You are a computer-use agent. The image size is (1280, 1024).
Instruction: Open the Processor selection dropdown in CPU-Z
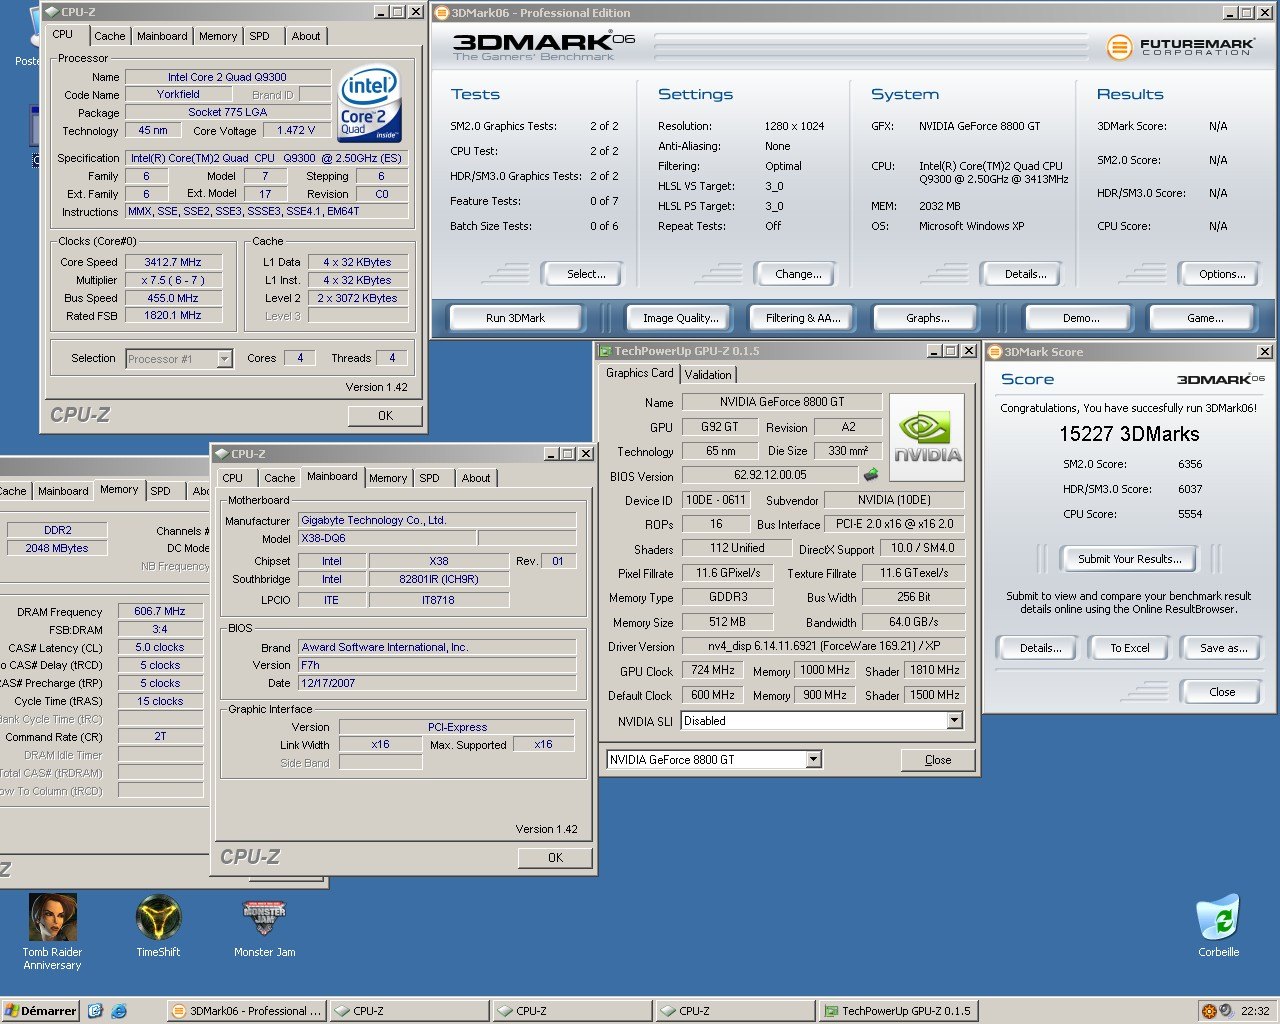pyautogui.click(x=225, y=358)
